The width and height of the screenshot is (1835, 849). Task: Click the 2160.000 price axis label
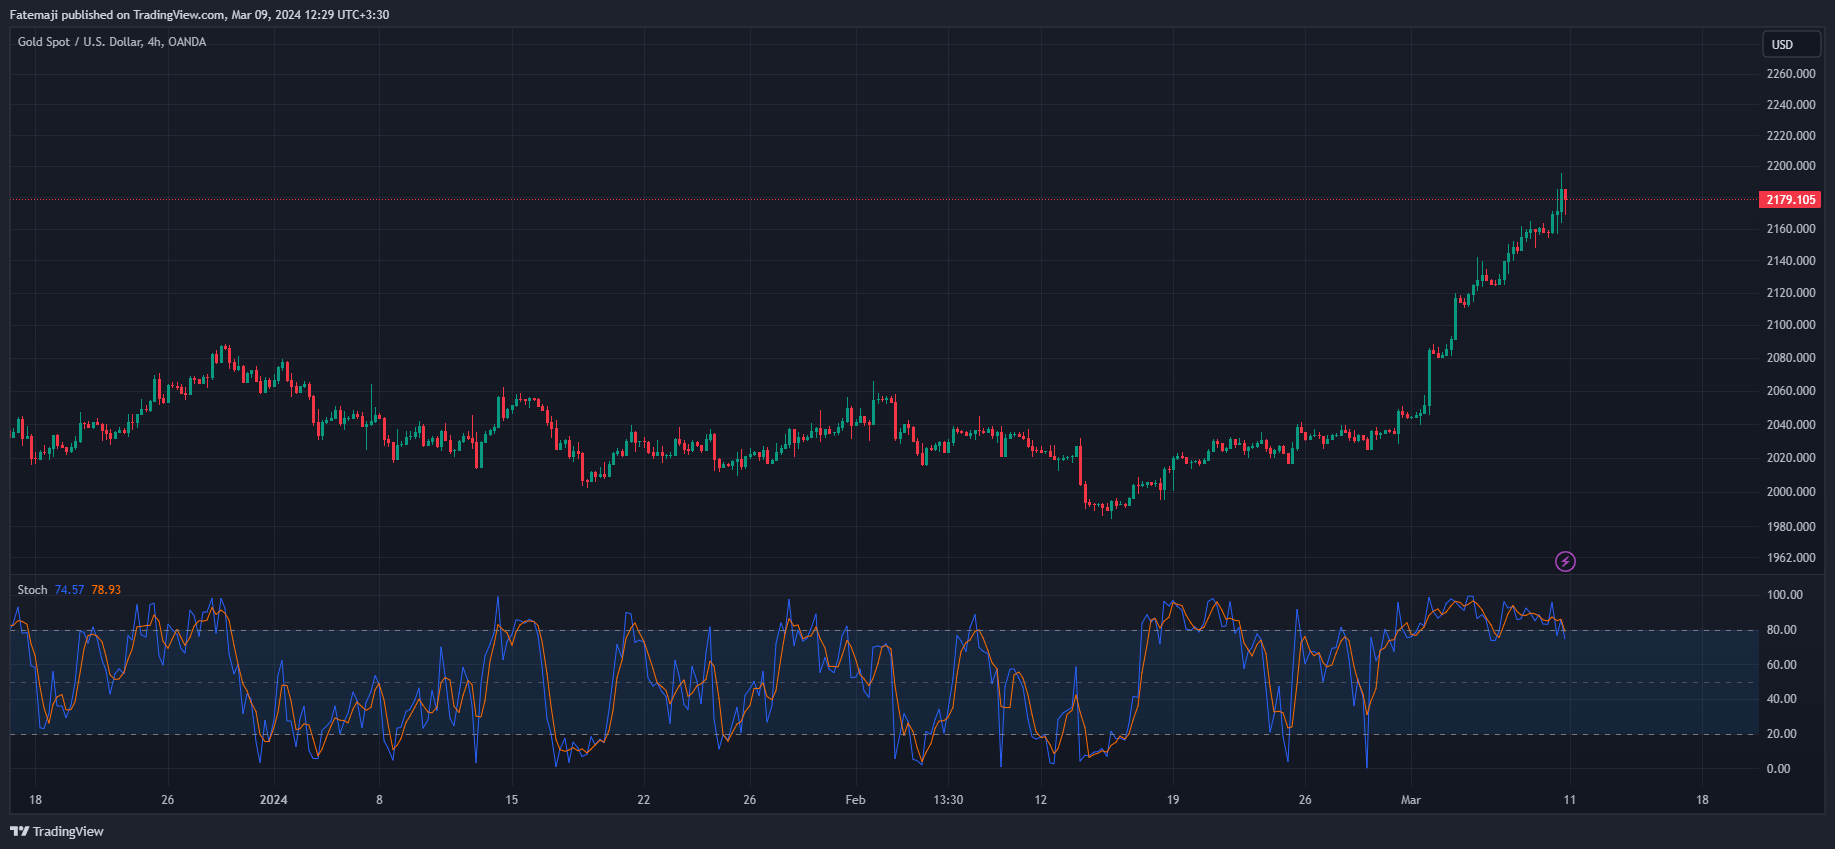(1791, 229)
